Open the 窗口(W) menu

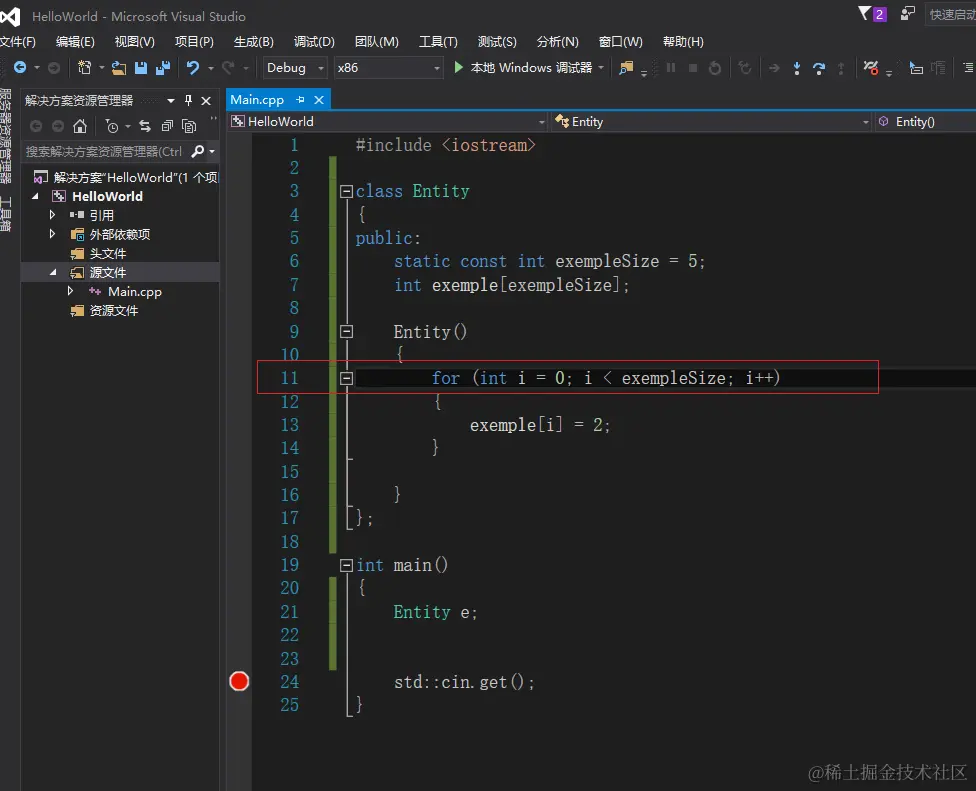tap(621, 41)
